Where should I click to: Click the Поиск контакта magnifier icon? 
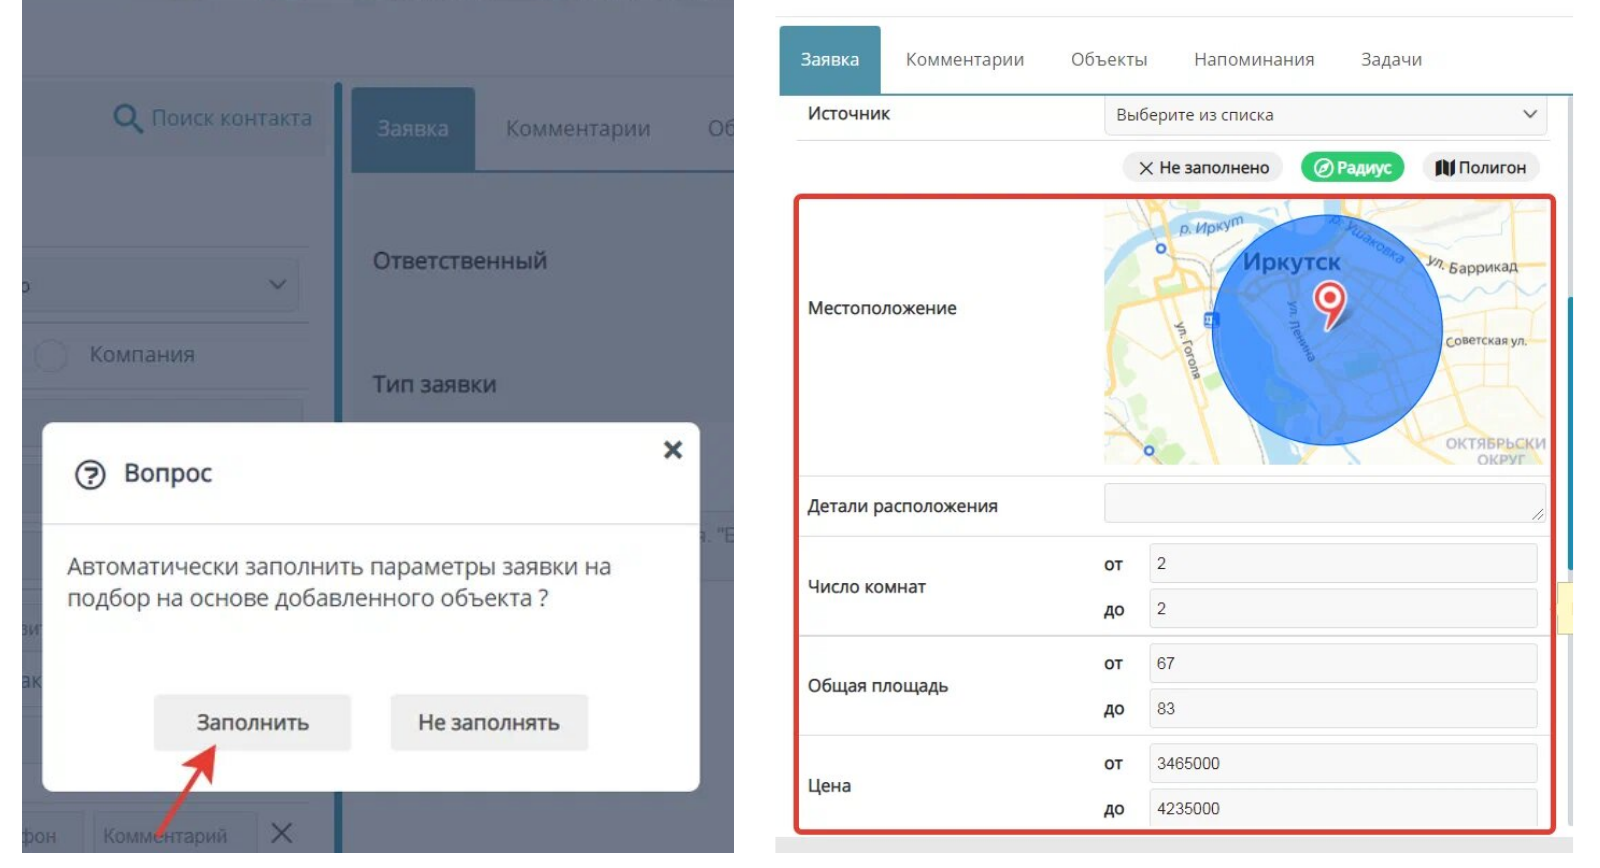(127, 118)
